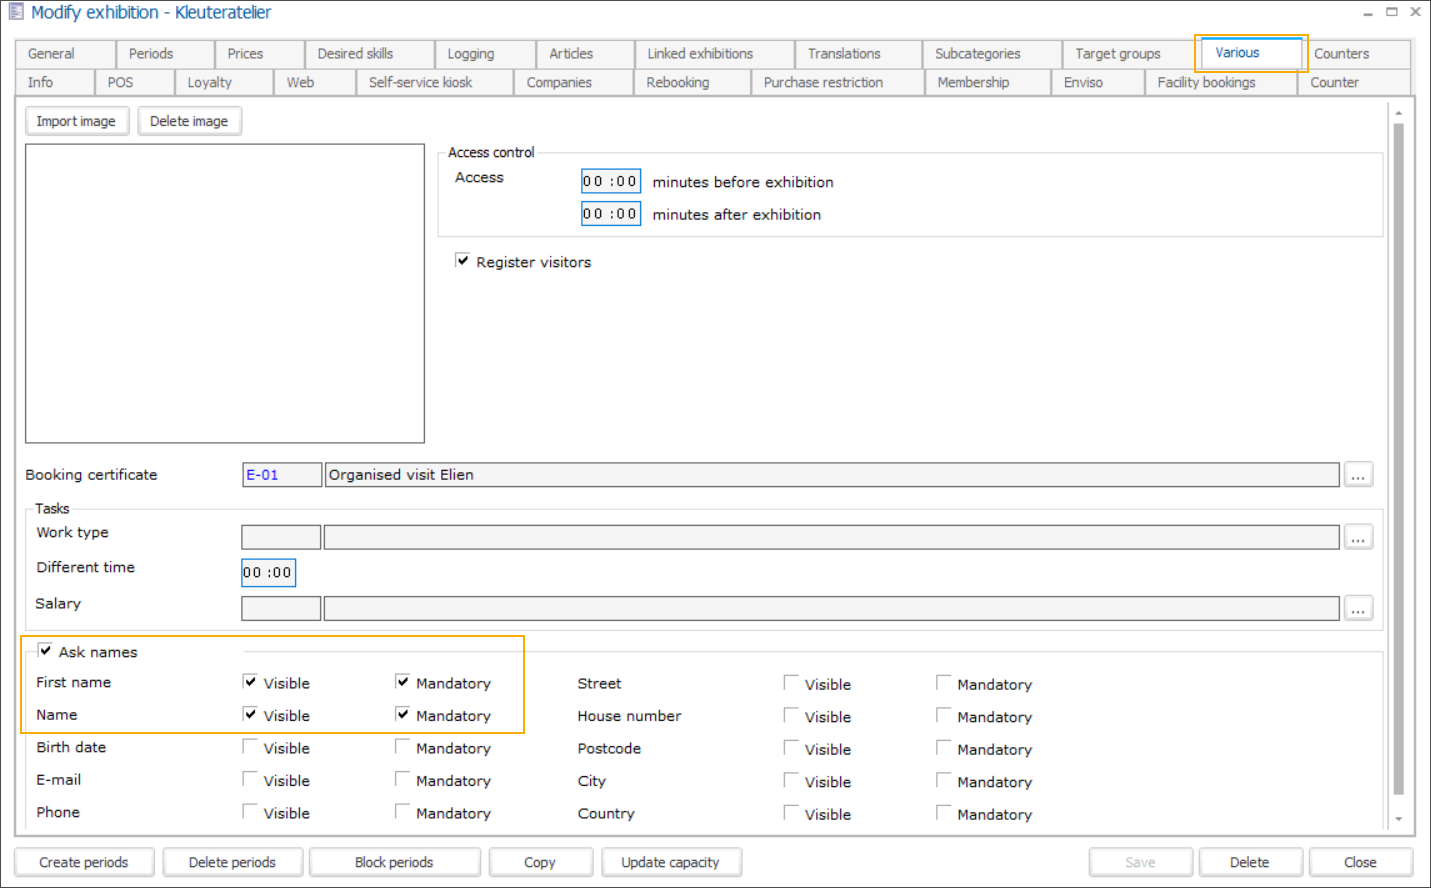The width and height of the screenshot is (1431, 888).
Task: Uncheck the Register visitors checkbox
Action: [x=462, y=261]
